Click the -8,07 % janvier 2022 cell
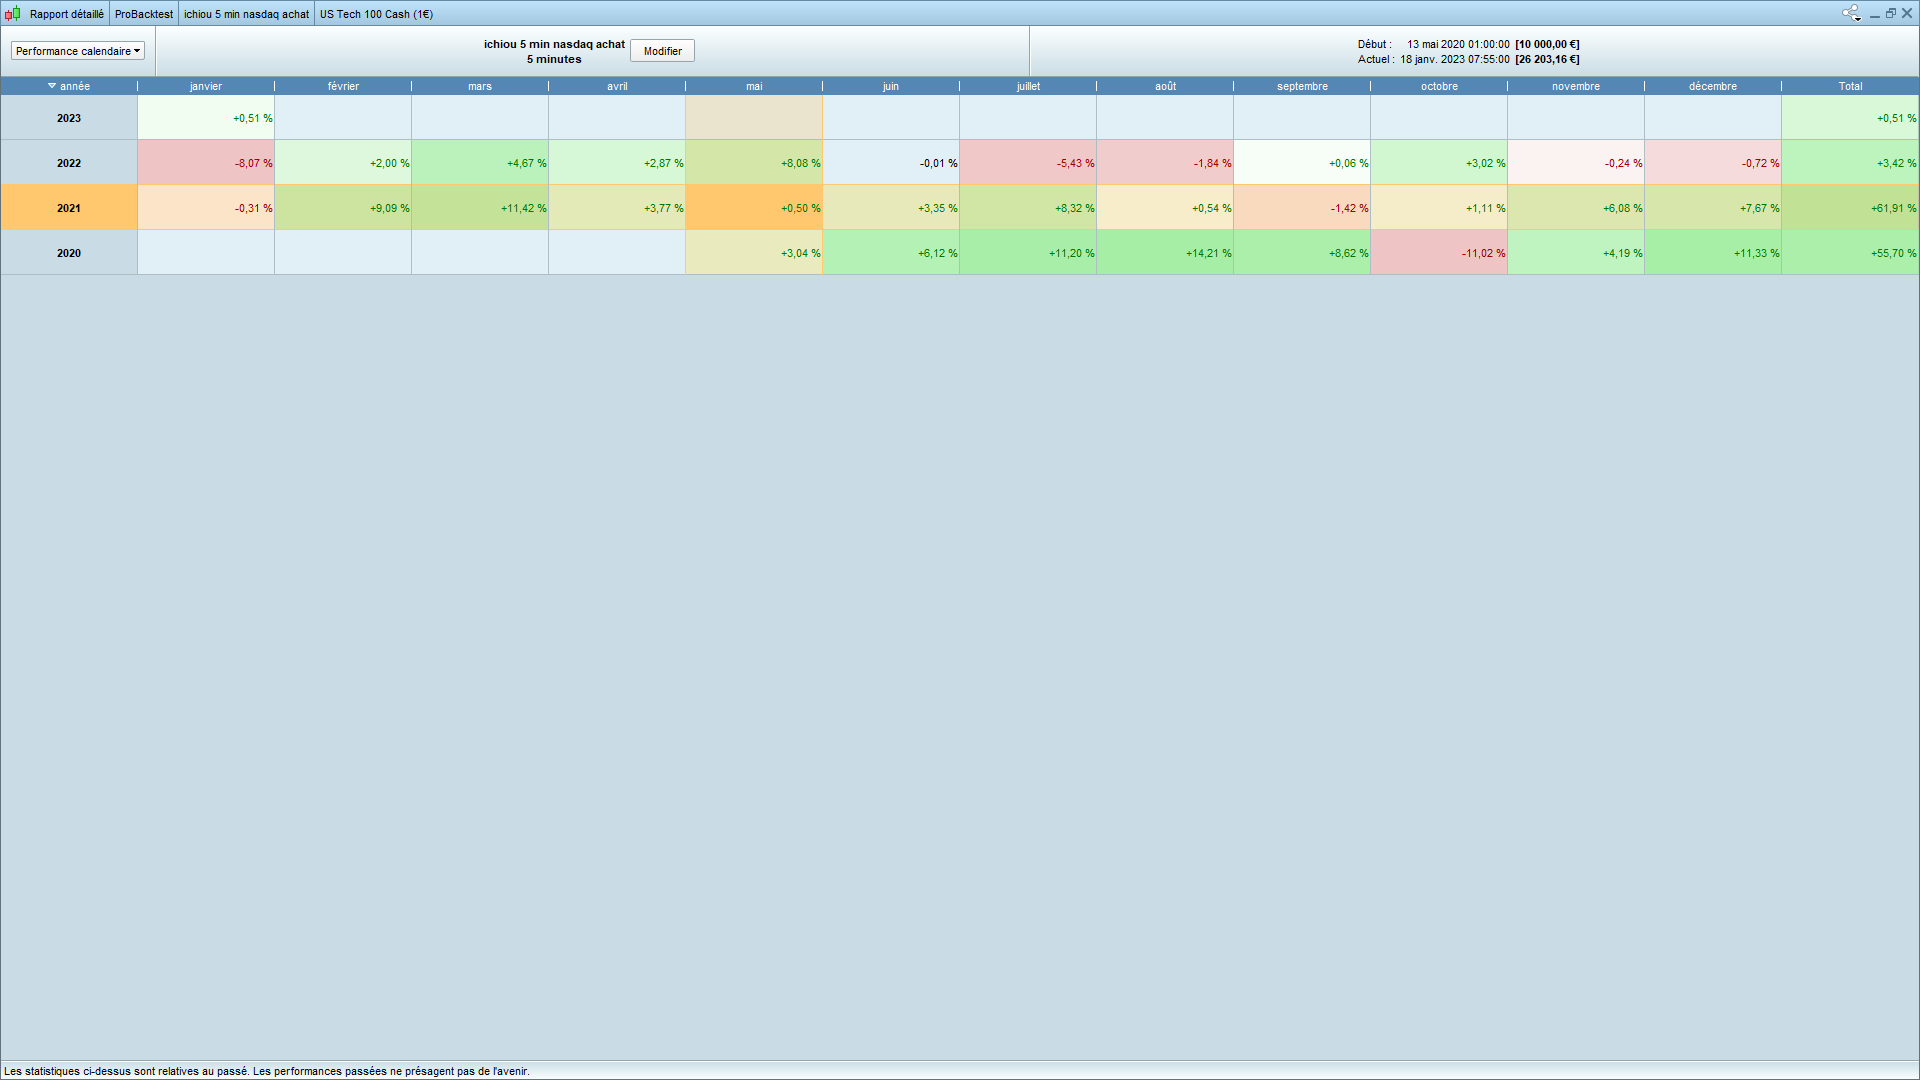 coord(206,163)
